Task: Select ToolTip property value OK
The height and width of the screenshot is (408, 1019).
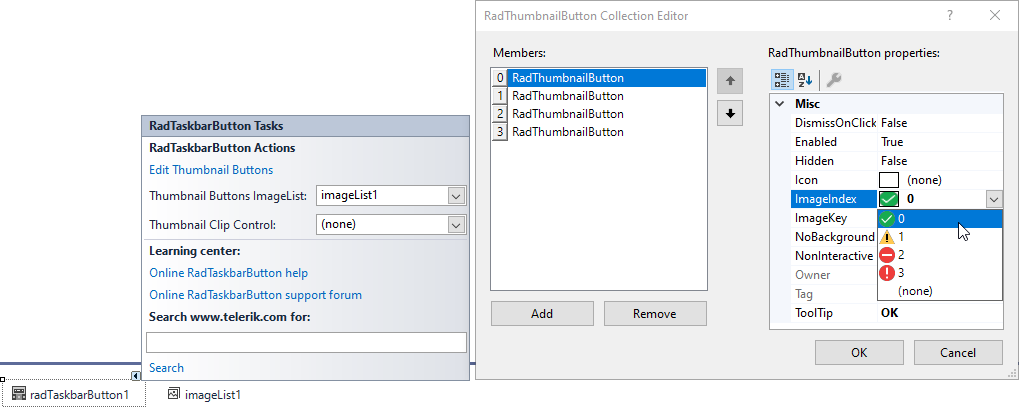Action: 940,313
